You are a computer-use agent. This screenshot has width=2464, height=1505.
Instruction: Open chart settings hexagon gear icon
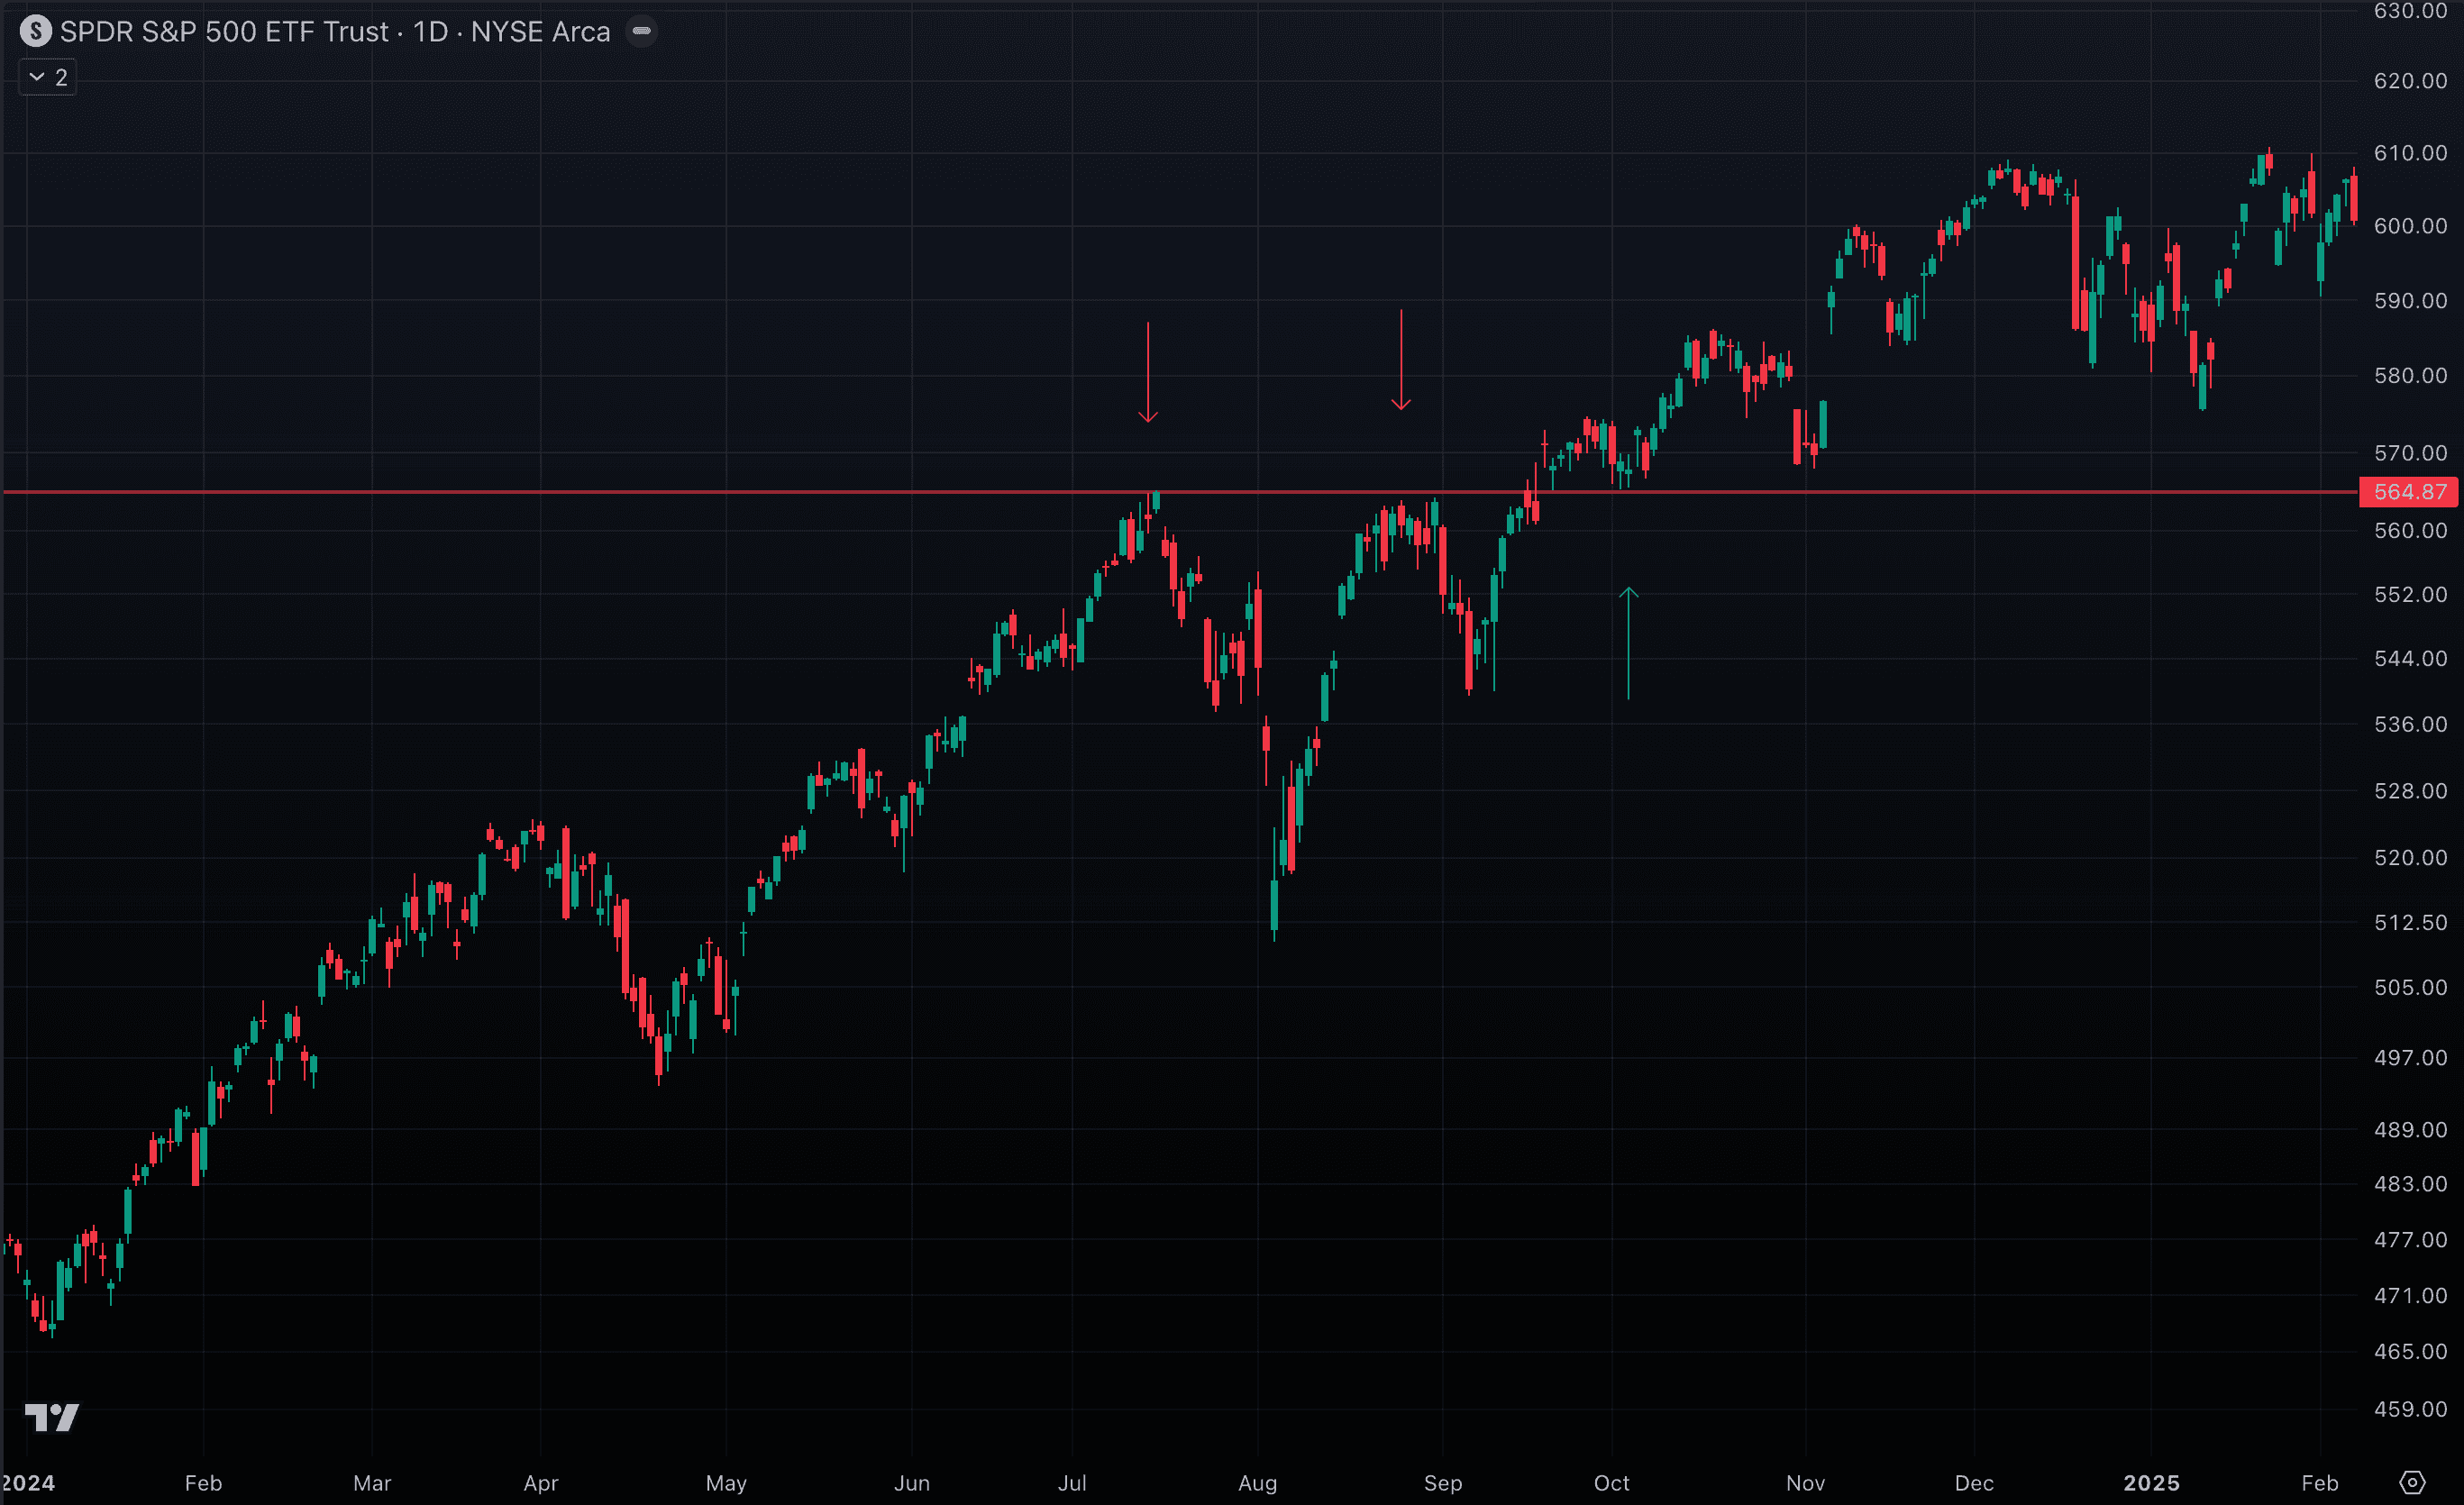click(x=2412, y=1482)
